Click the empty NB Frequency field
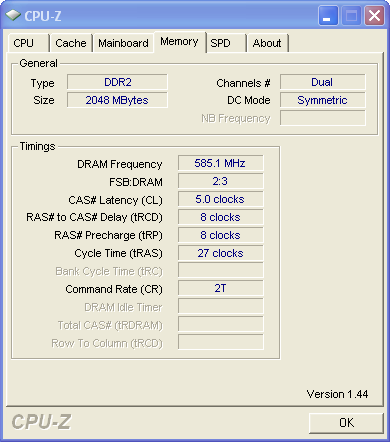Image resolution: width=390 pixels, height=442 pixels. 322,118
